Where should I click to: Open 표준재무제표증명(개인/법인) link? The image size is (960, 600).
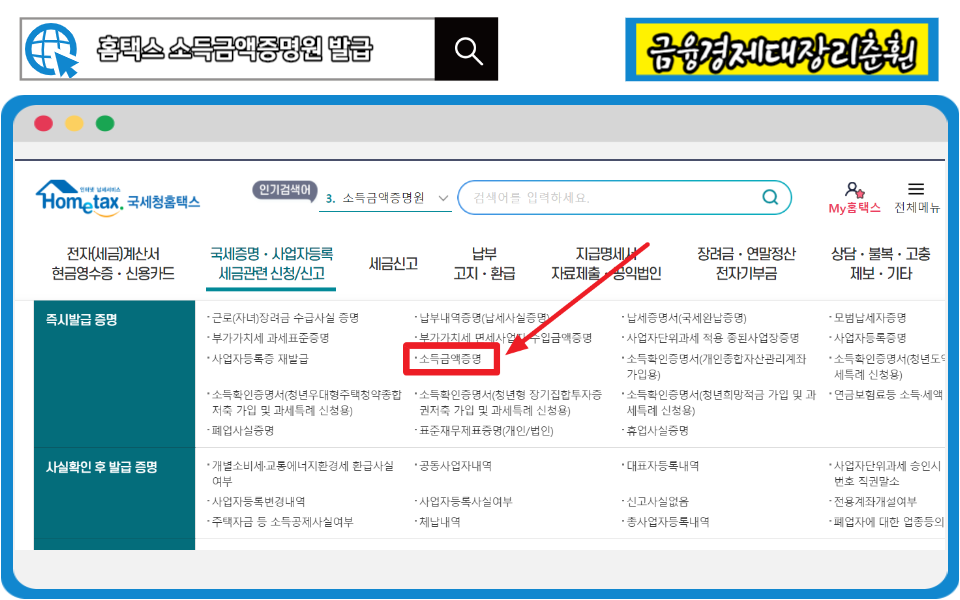click(486, 431)
